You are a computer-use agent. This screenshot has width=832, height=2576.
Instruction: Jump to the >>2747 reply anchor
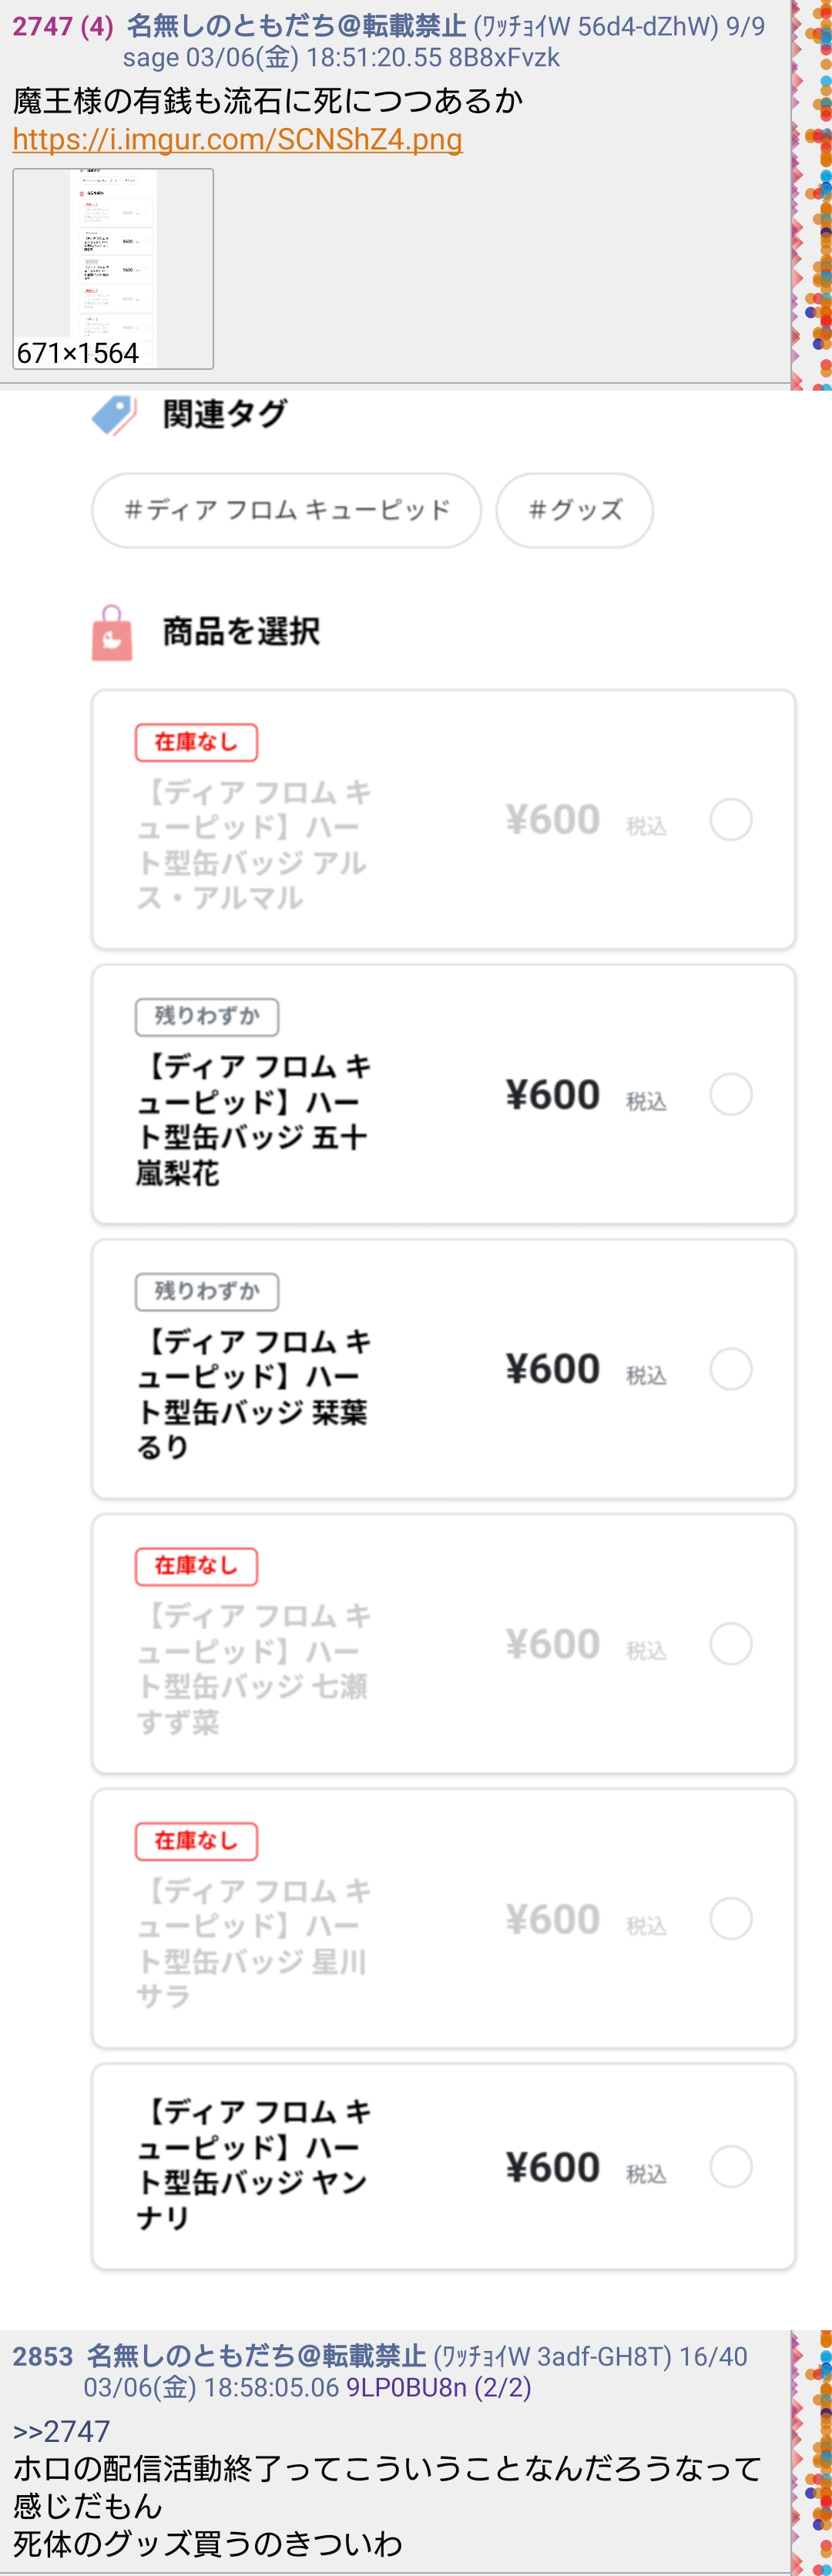(x=61, y=2431)
